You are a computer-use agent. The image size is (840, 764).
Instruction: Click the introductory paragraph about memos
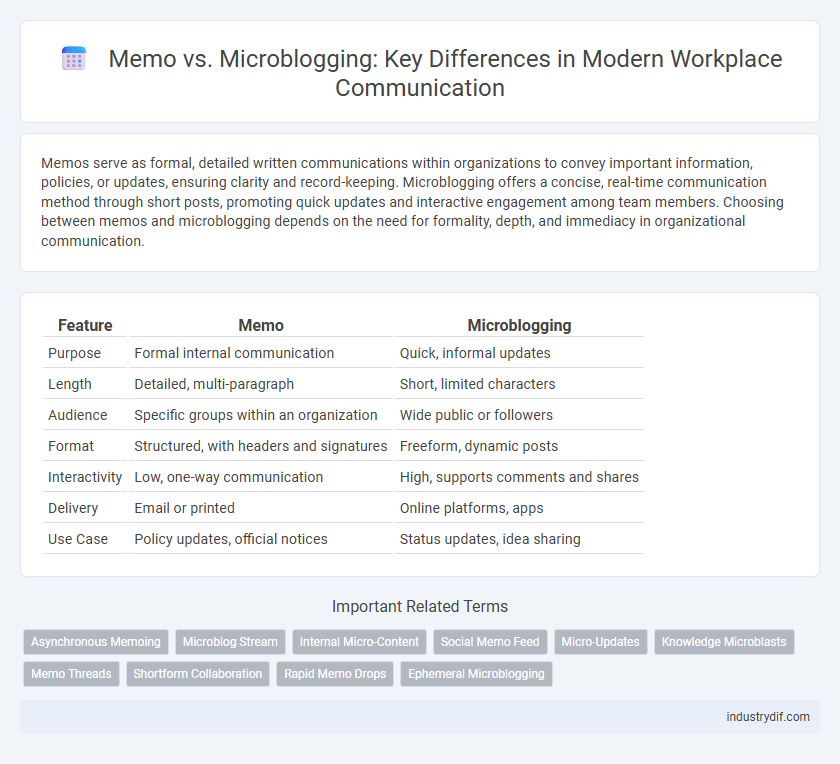click(x=412, y=202)
